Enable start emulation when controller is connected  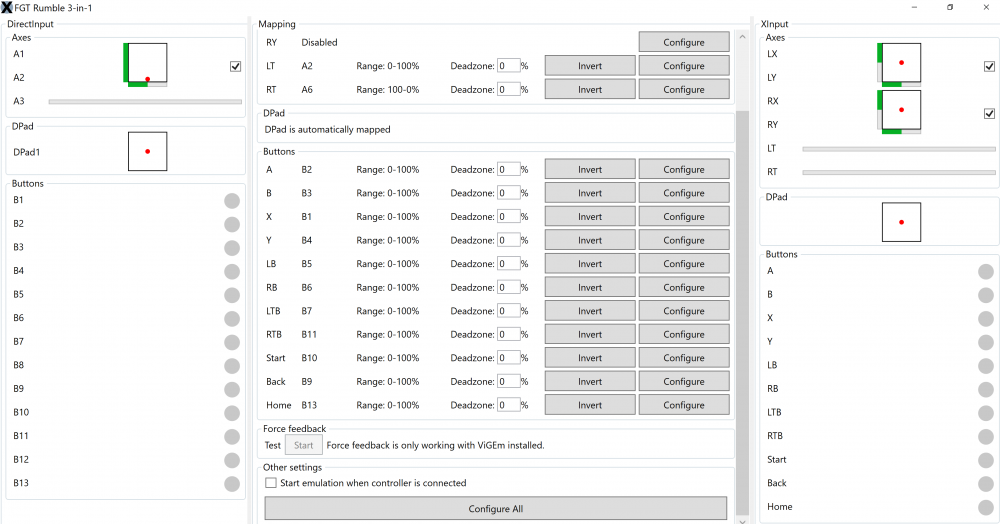pyautogui.click(x=270, y=483)
